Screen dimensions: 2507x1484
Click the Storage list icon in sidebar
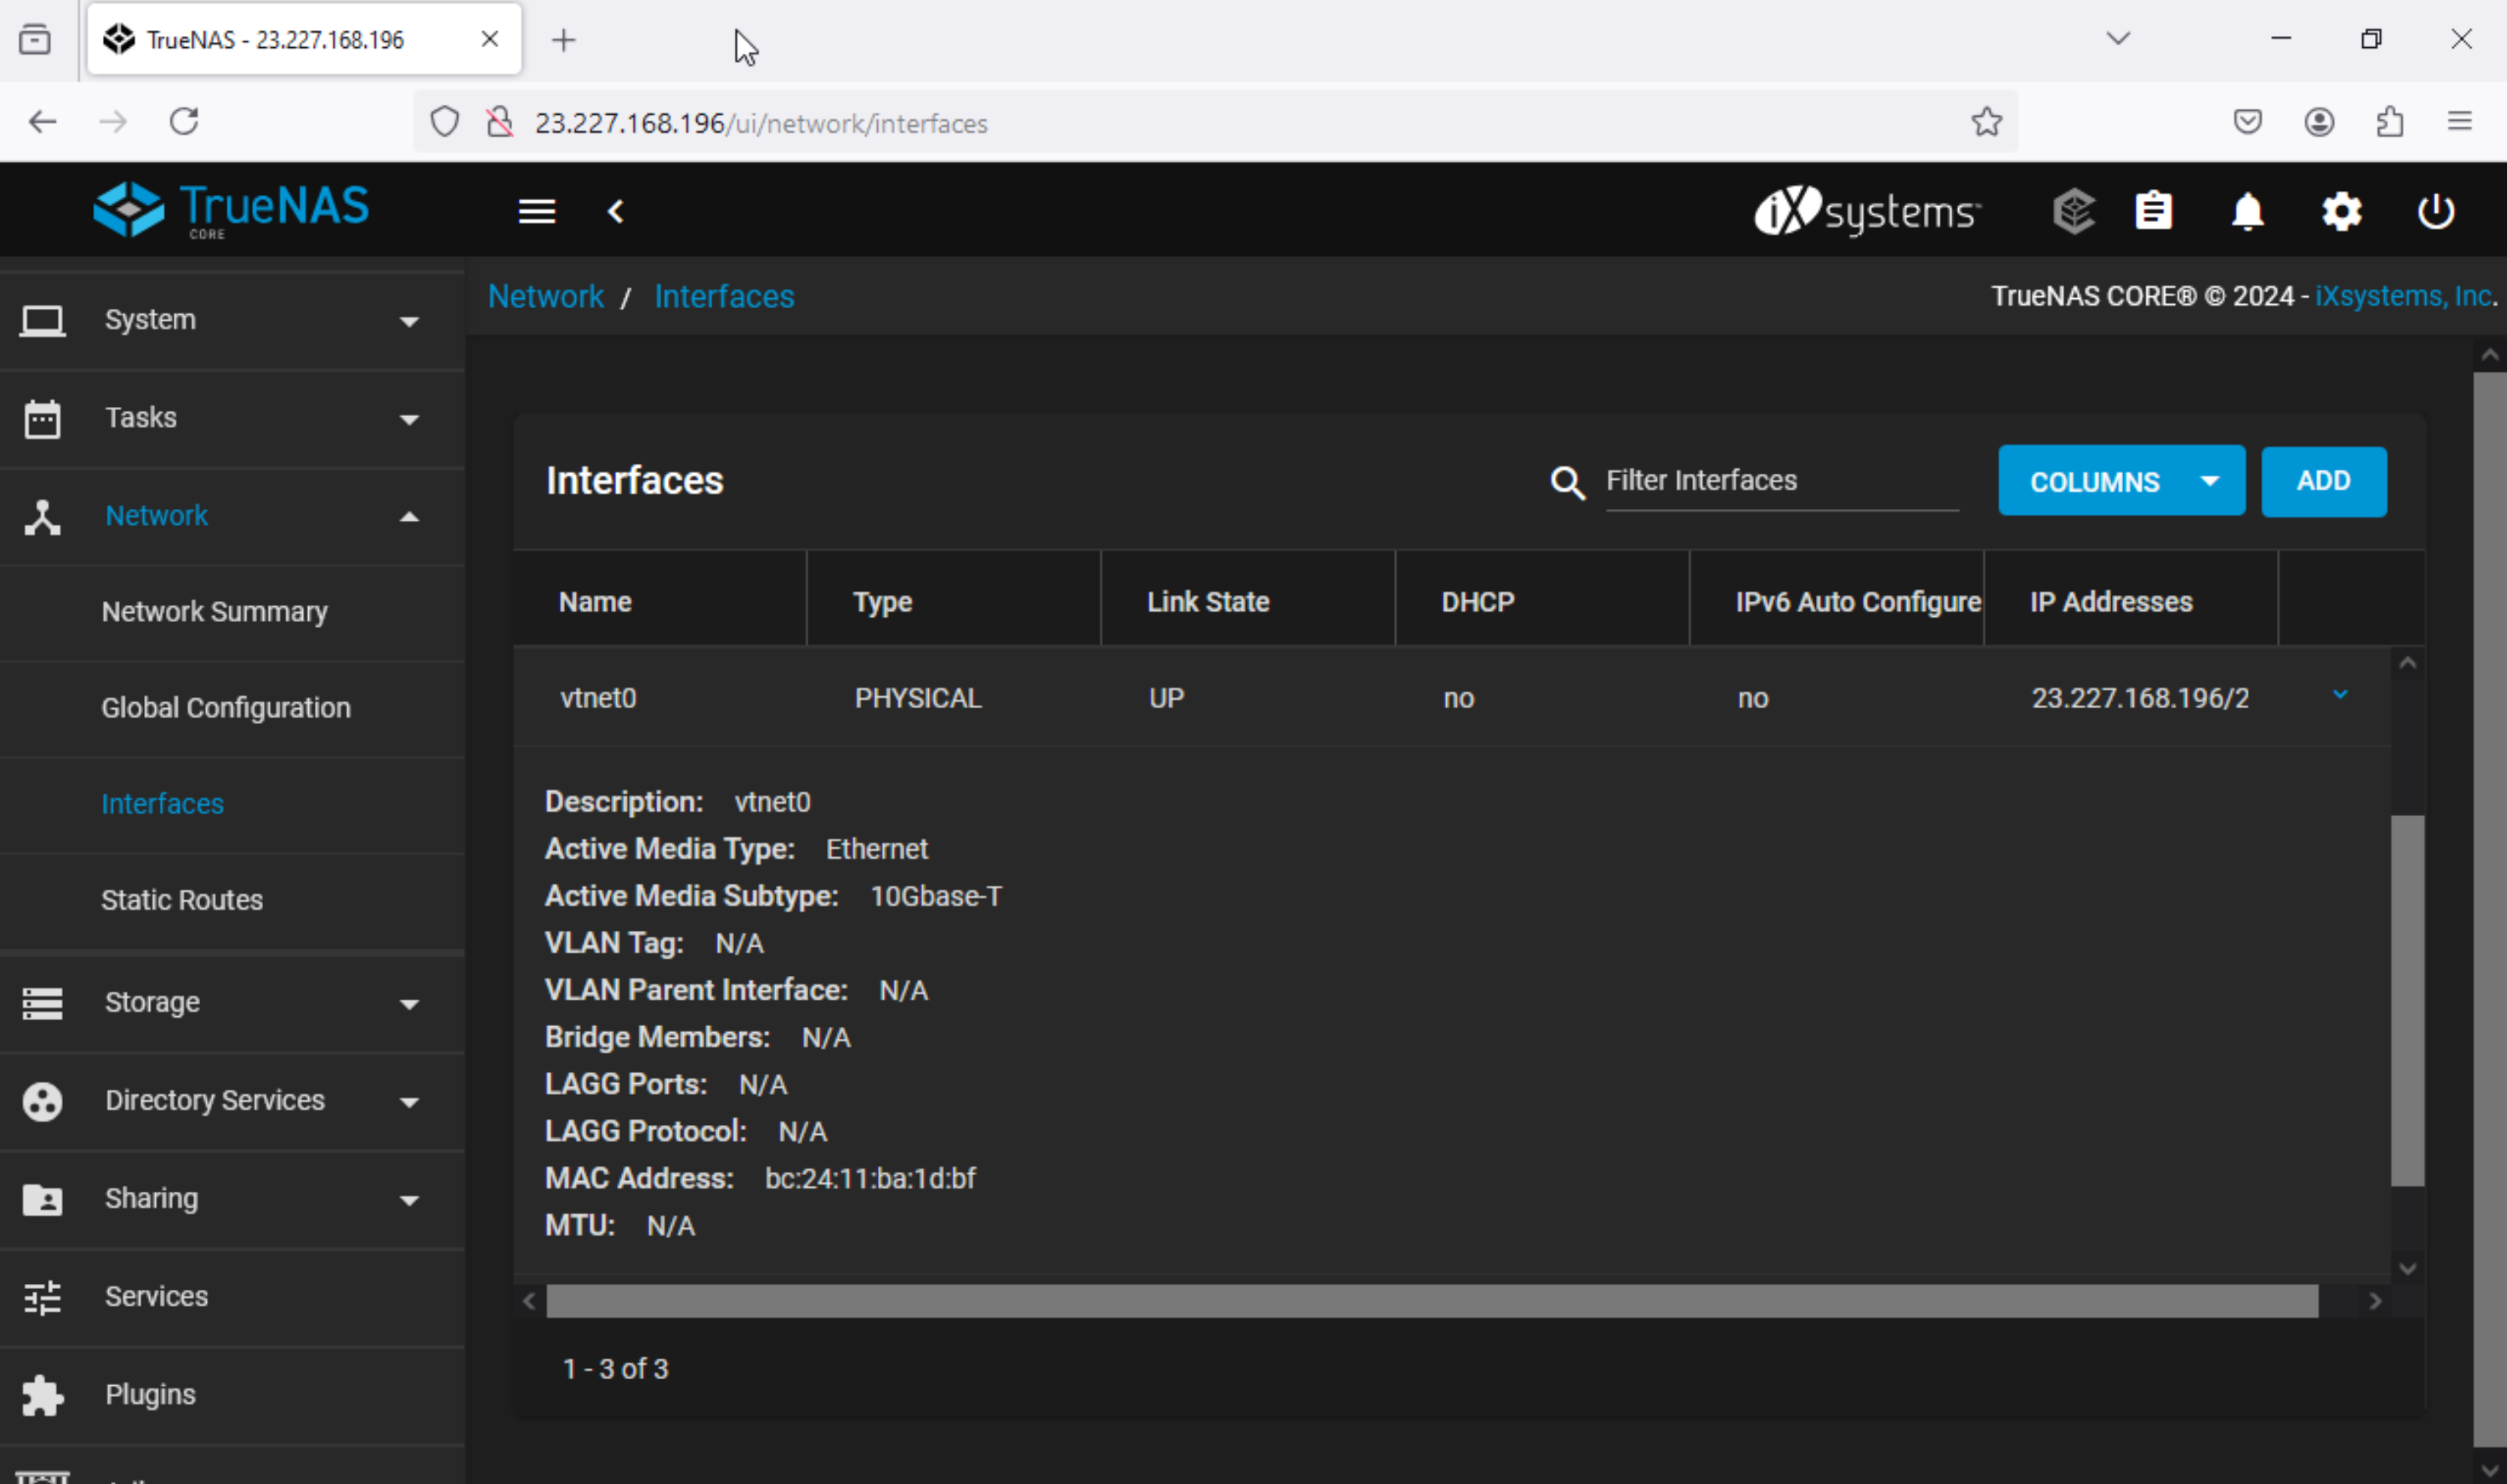coord(42,1003)
